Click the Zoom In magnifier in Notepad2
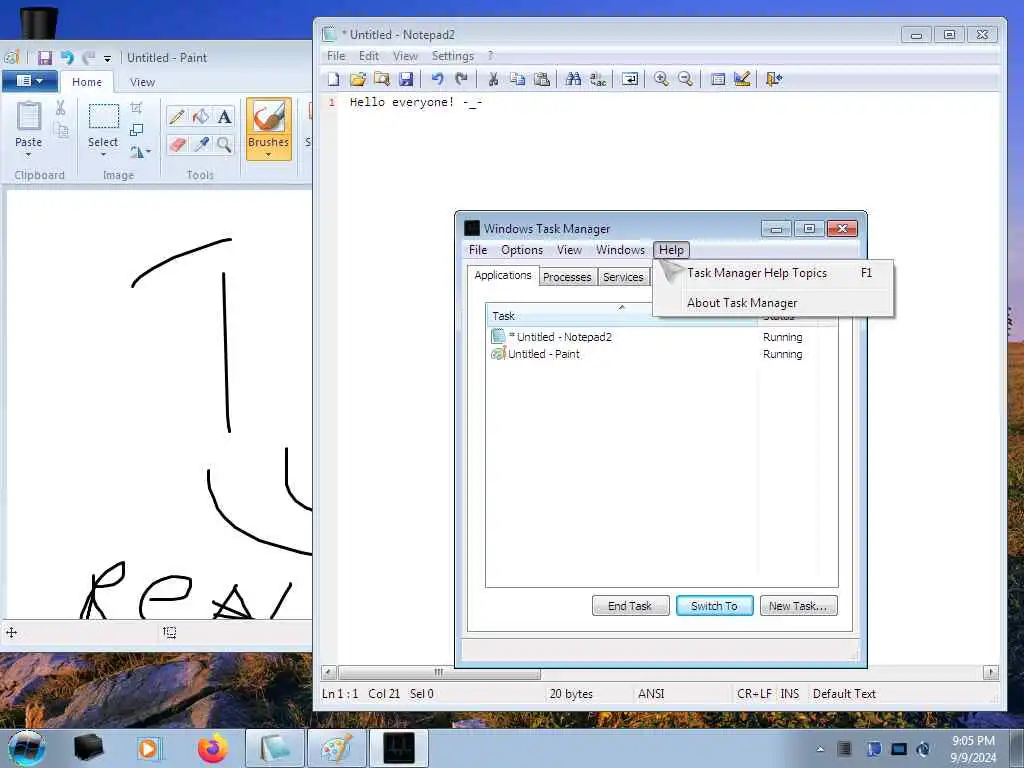1024x768 pixels. coord(661,79)
